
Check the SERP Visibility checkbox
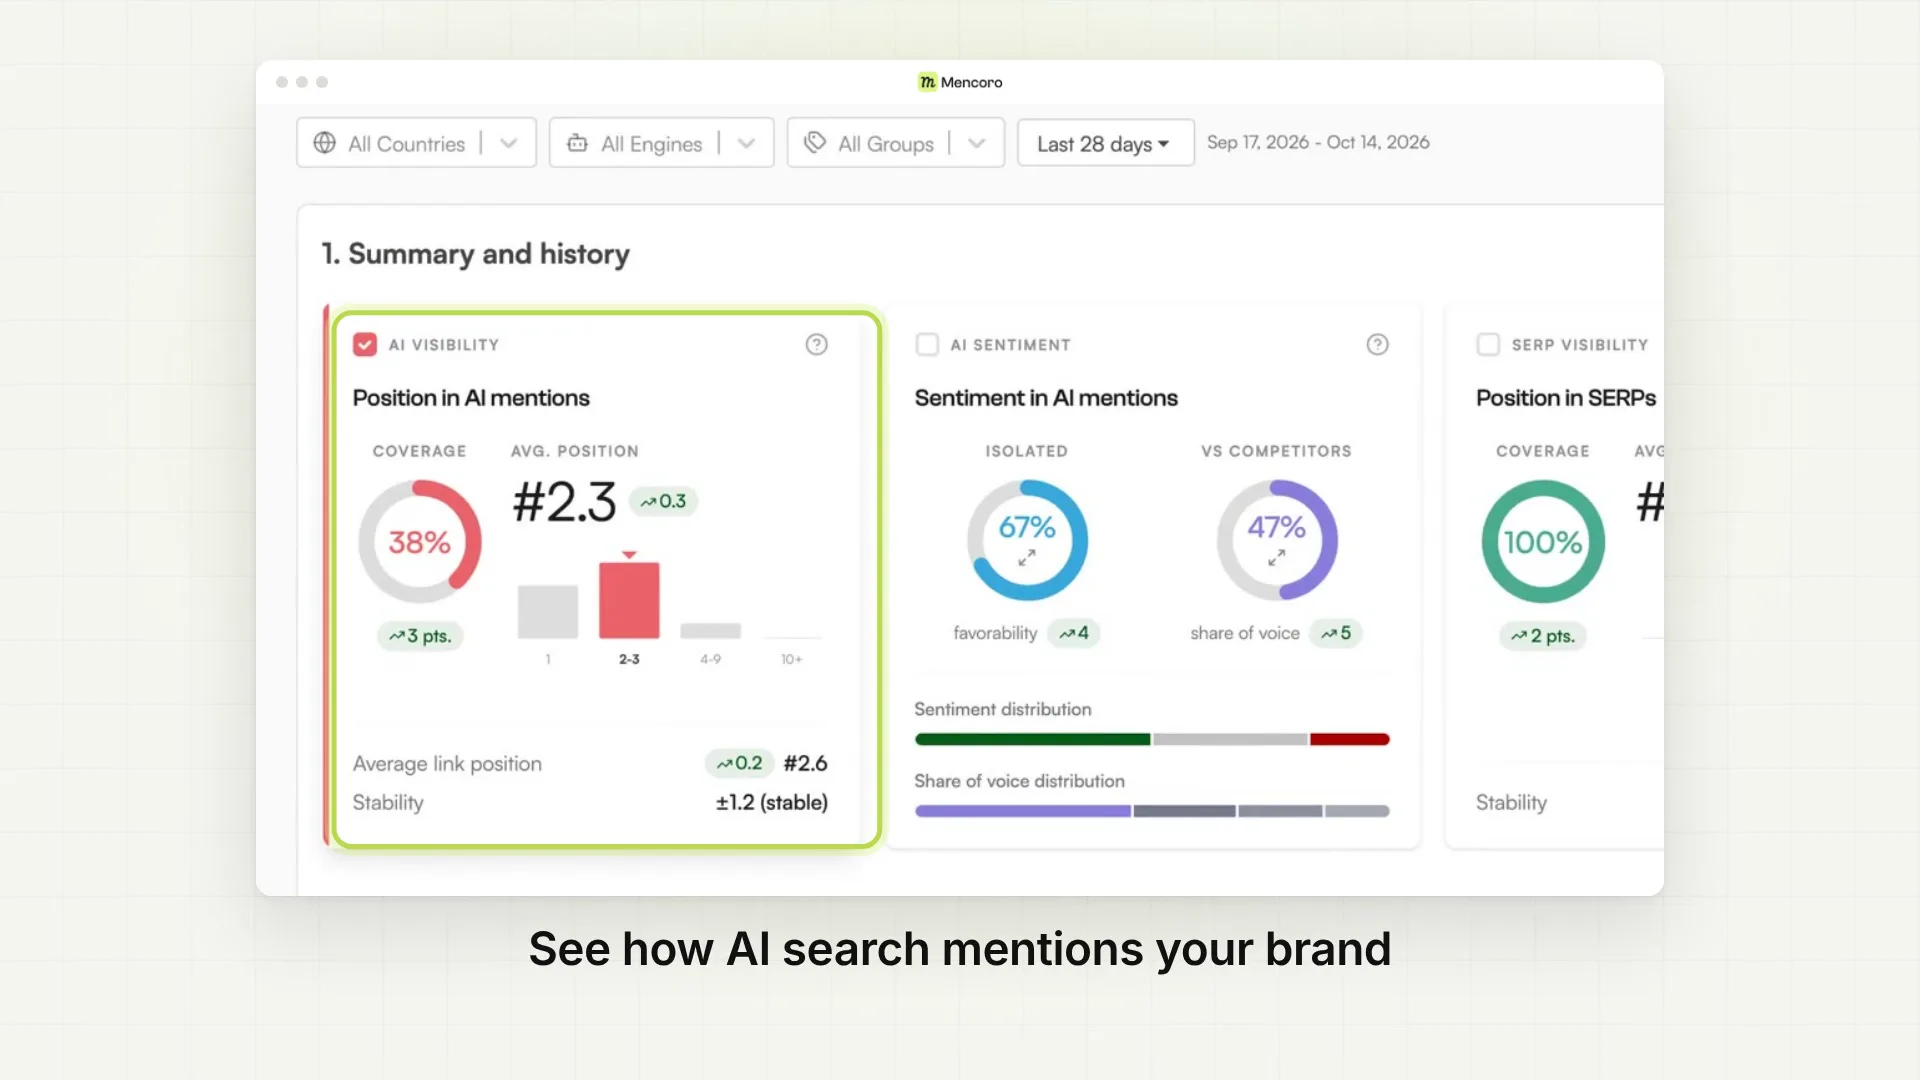[1488, 344]
